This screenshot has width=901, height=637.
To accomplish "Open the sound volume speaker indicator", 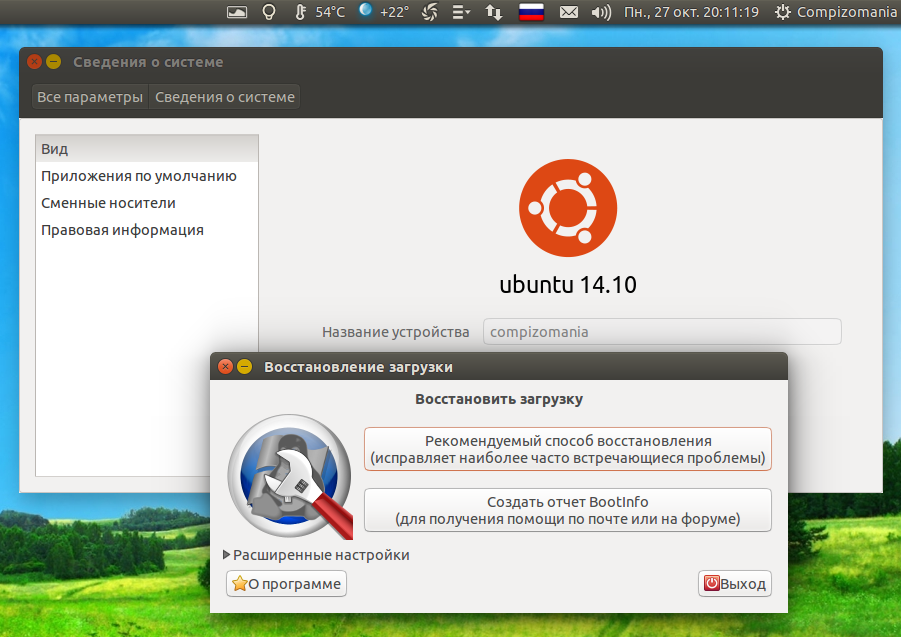I will pyautogui.click(x=601, y=12).
